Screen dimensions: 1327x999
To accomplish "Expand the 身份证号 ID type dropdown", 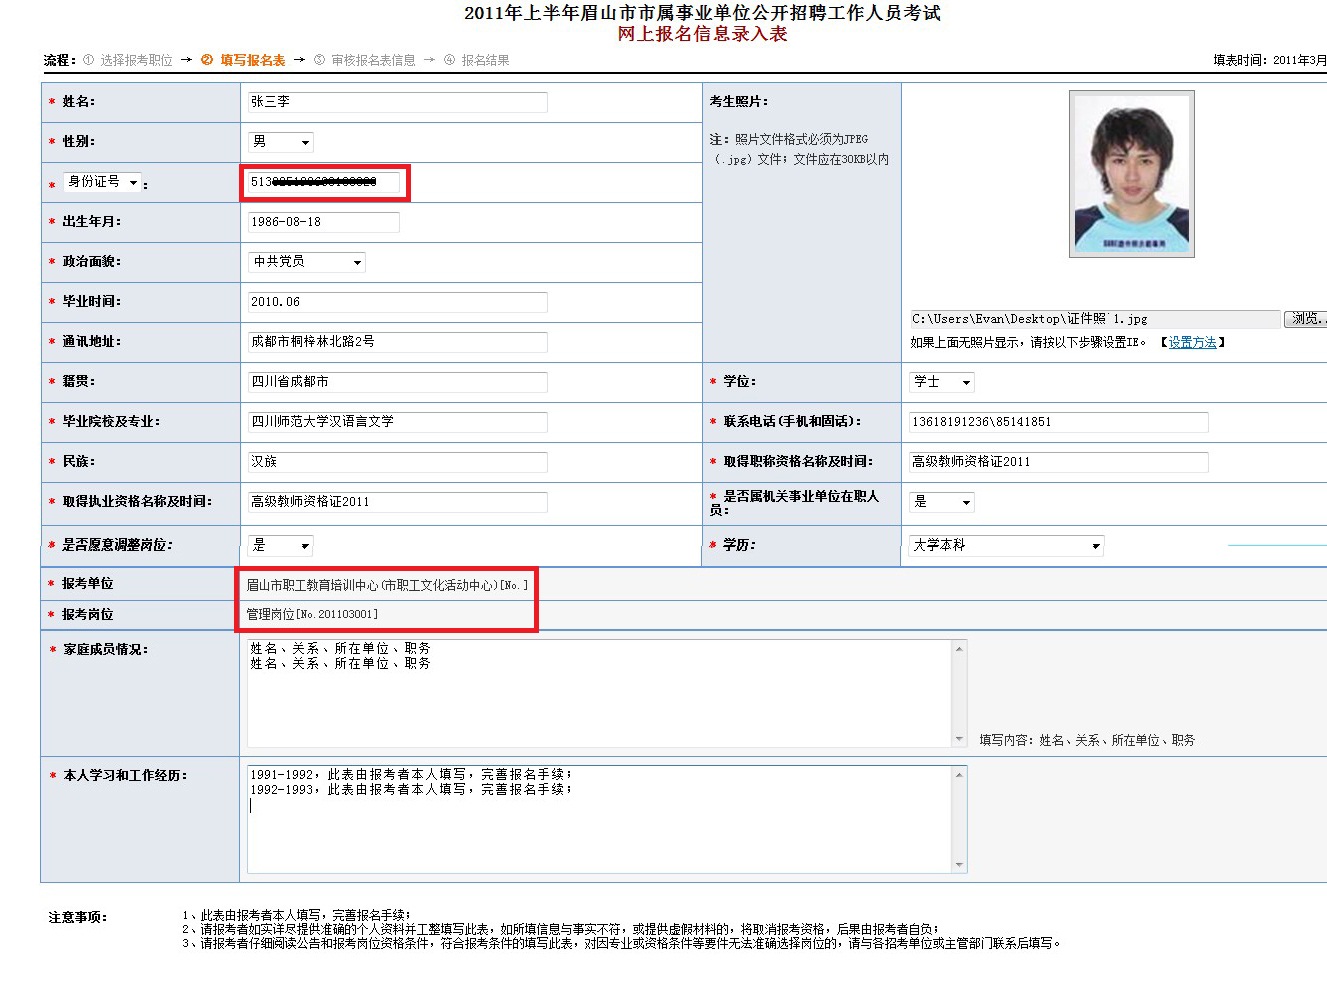I will (102, 182).
